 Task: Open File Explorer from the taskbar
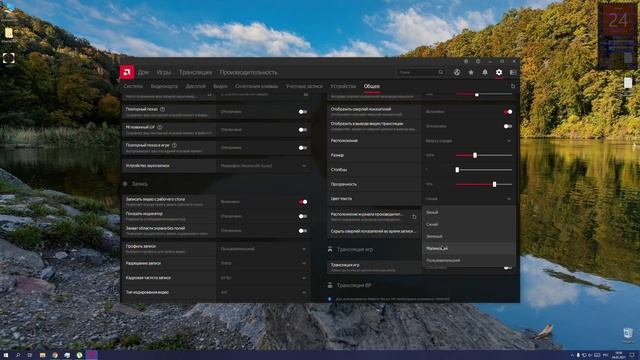point(42,355)
